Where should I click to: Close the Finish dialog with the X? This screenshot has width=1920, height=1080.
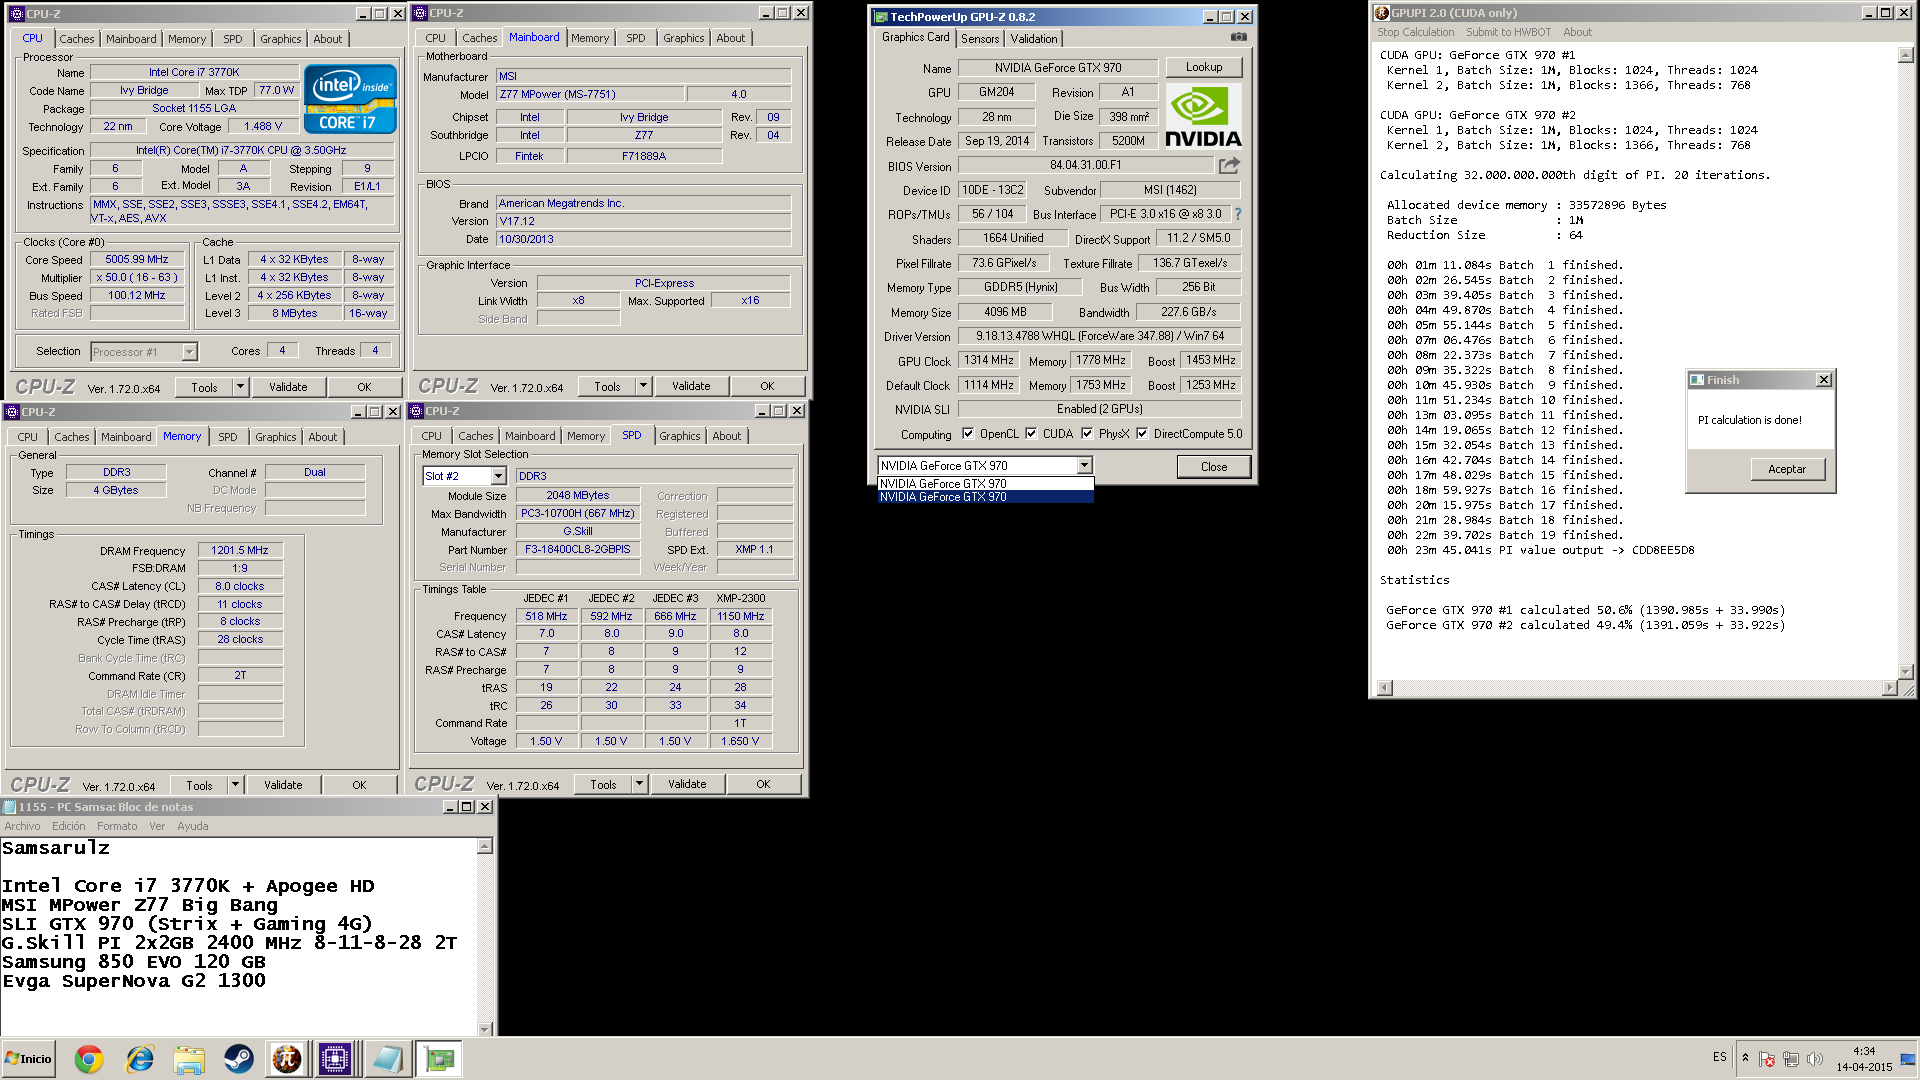click(x=1824, y=380)
